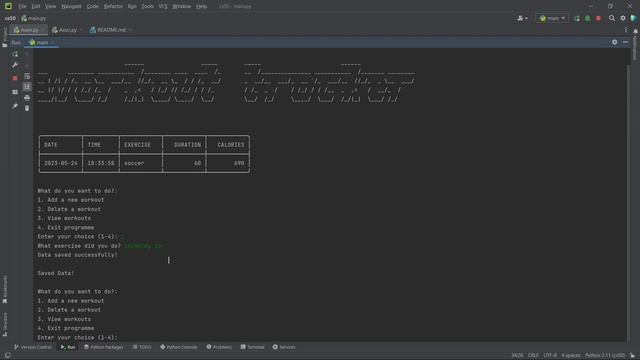Click the Rerun icon in the Run panel
Screen dimensions: 640x360
click(x=15, y=54)
